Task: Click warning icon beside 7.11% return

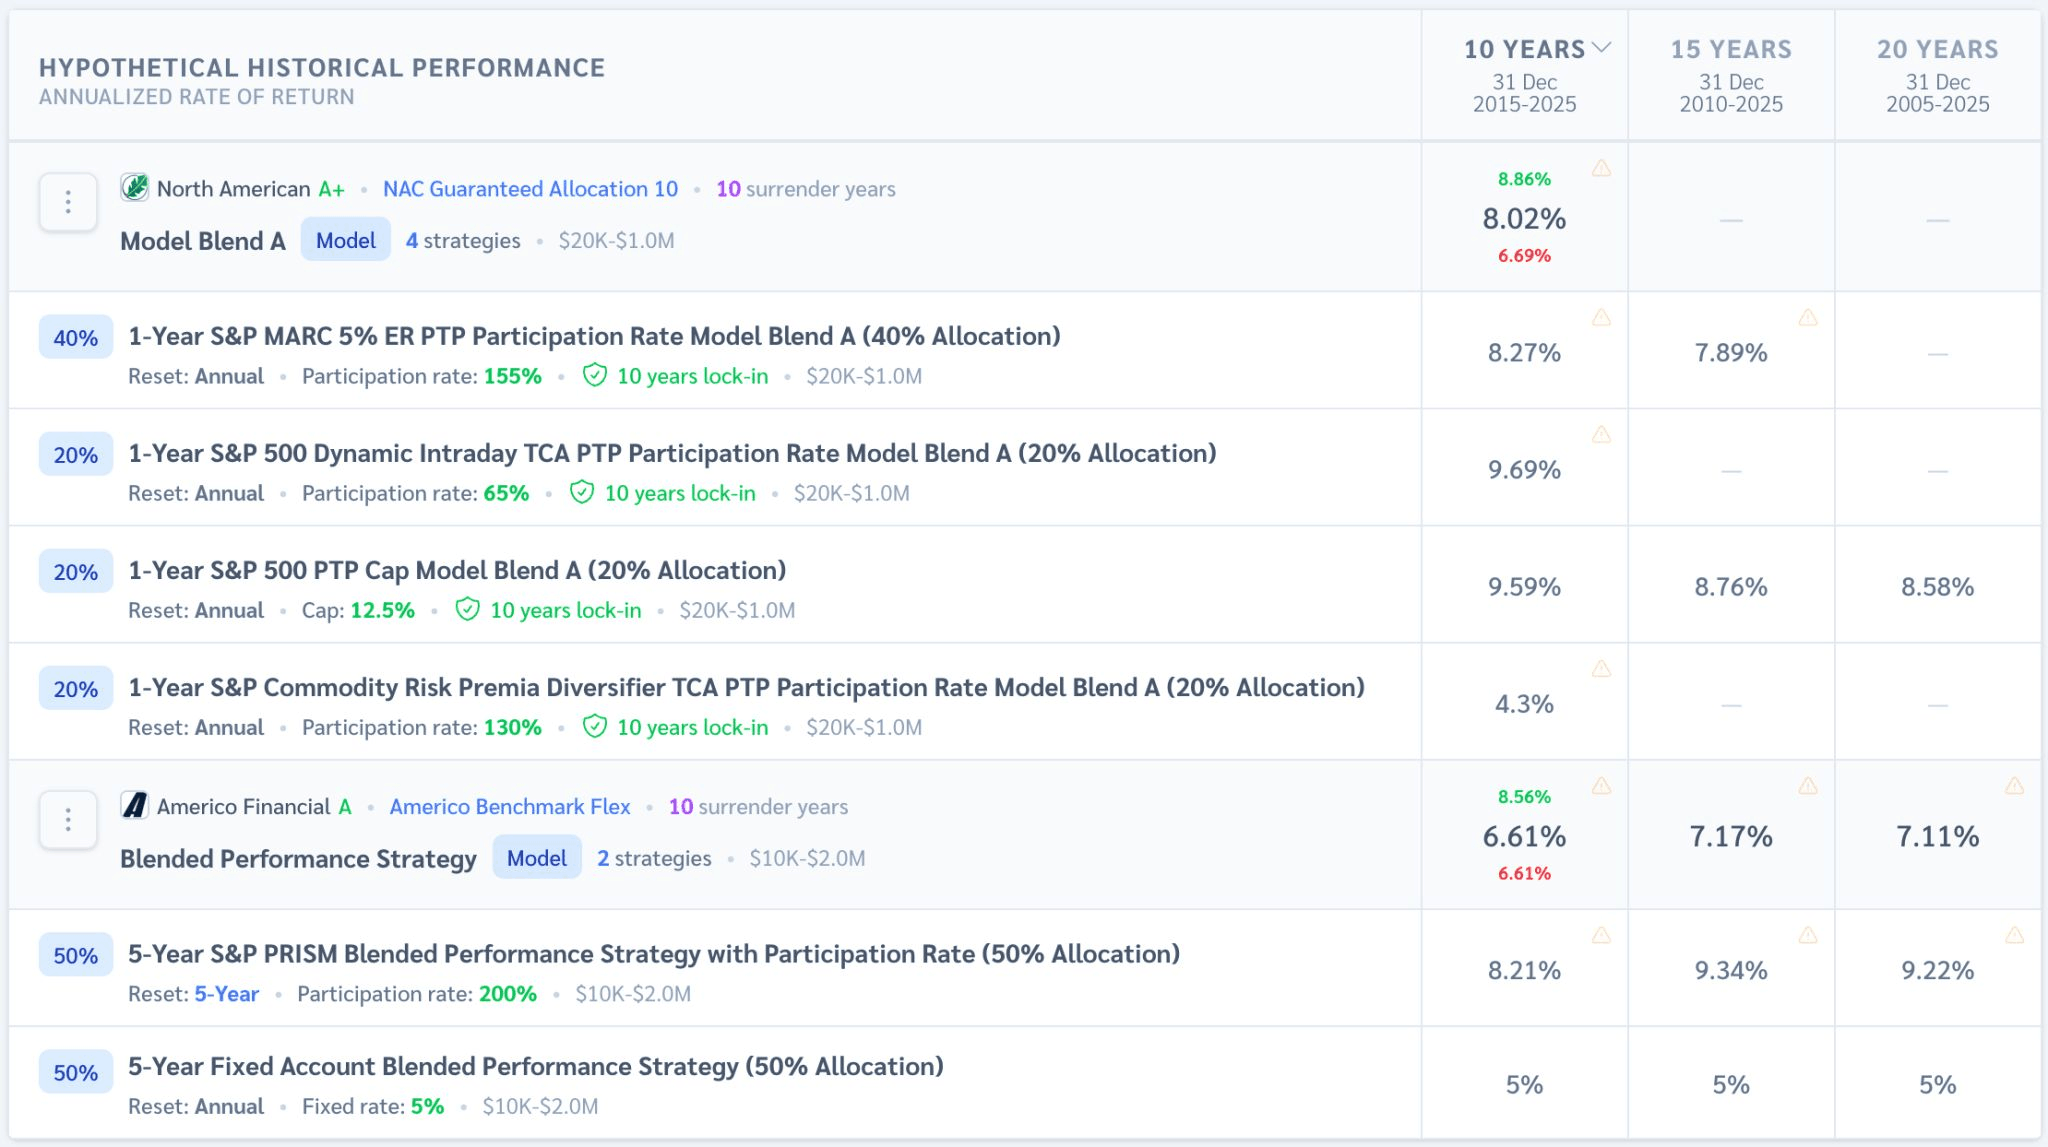Action: 2015,786
